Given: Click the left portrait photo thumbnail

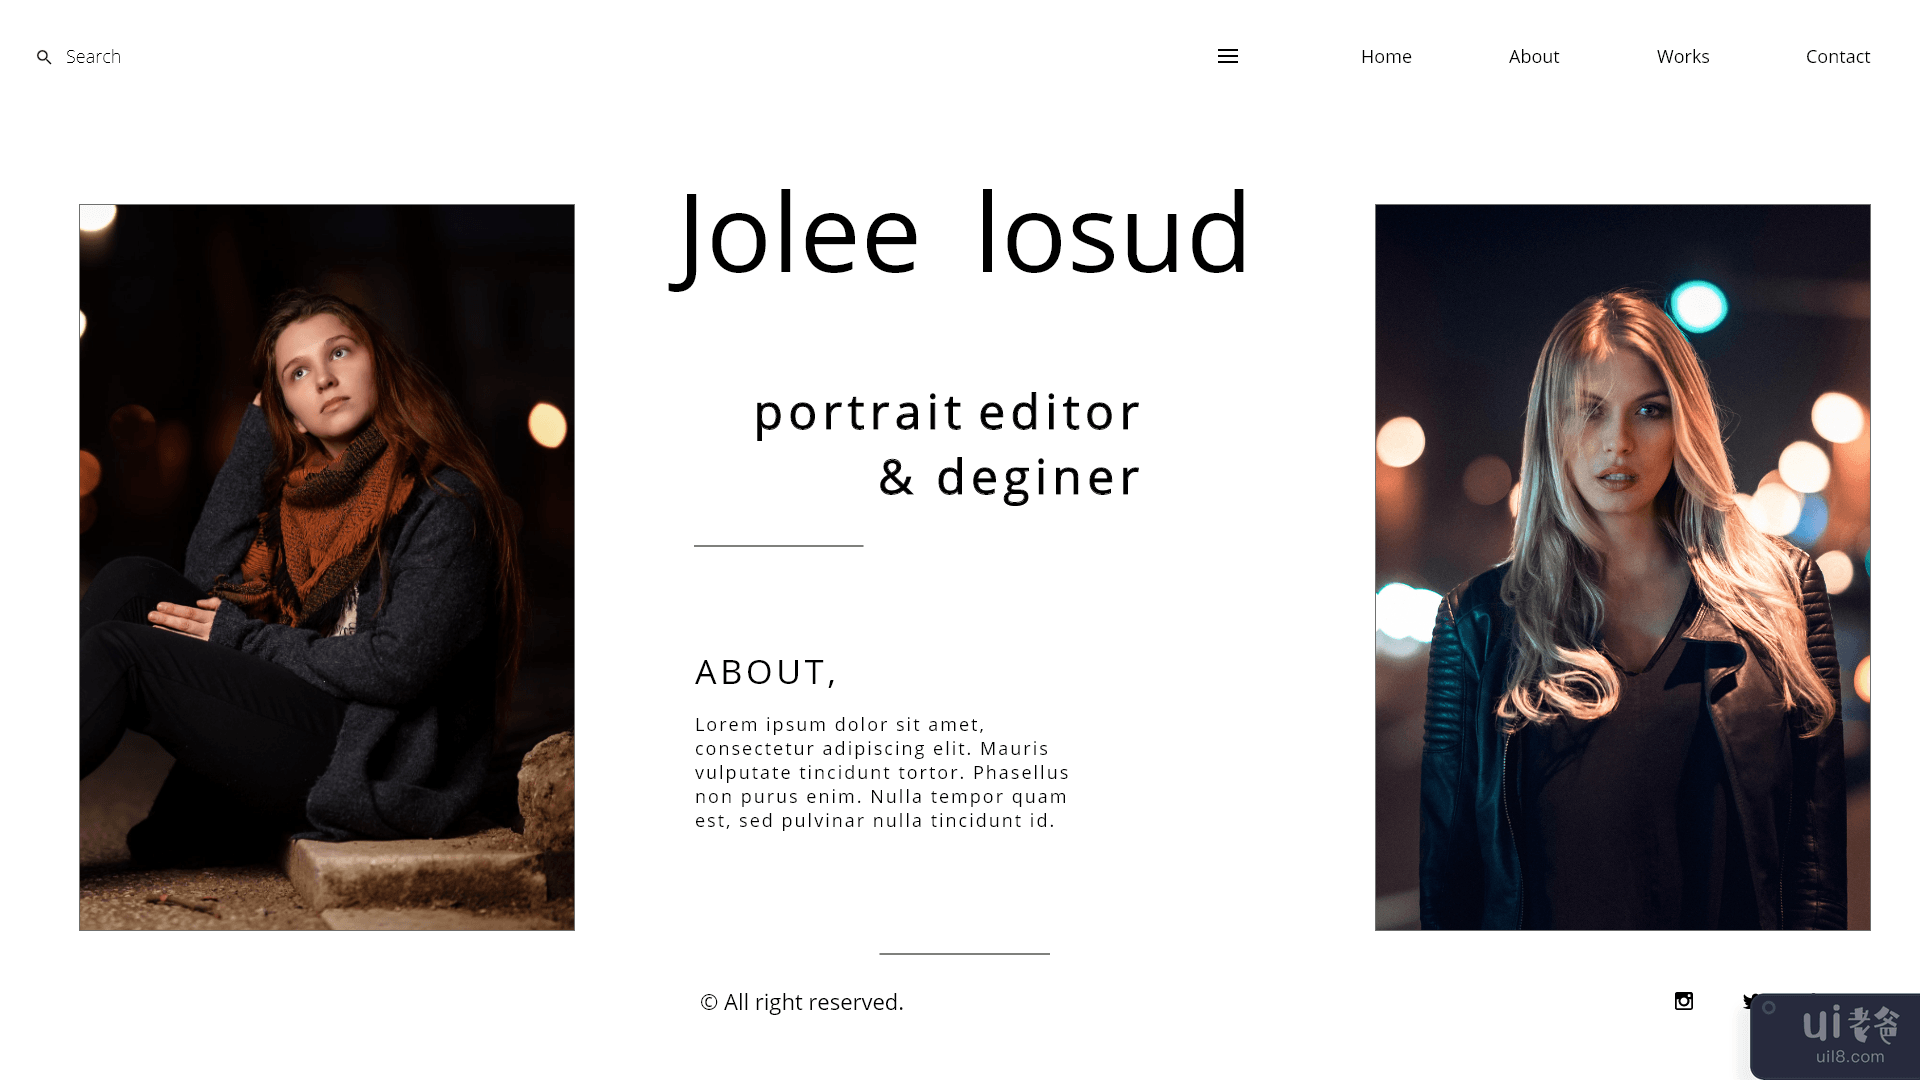Looking at the screenshot, I should click(x=327, y=567).
